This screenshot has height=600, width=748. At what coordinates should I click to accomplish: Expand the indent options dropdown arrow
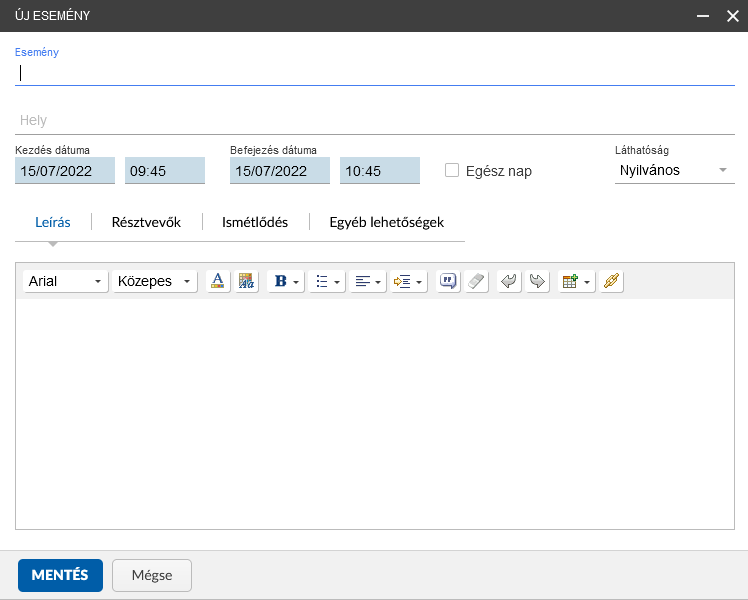(x=419, y=282)
